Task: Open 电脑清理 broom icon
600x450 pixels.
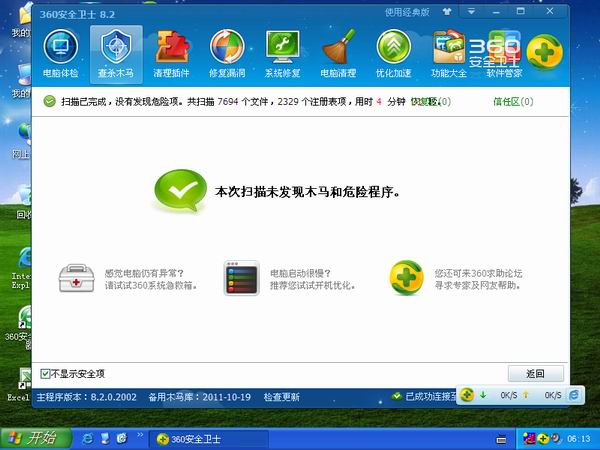Action: coord(338,54)
